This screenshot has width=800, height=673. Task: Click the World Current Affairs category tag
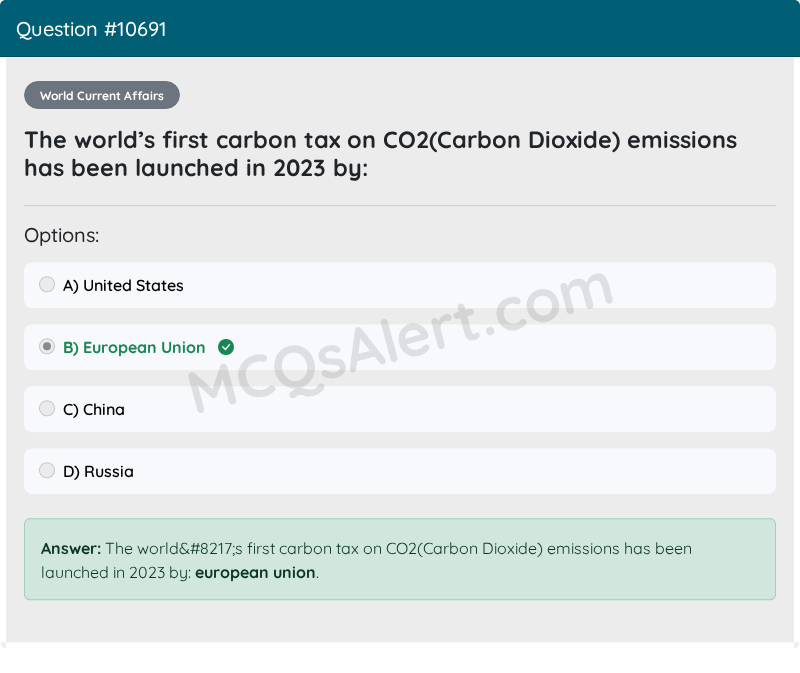tap(102, 96)
